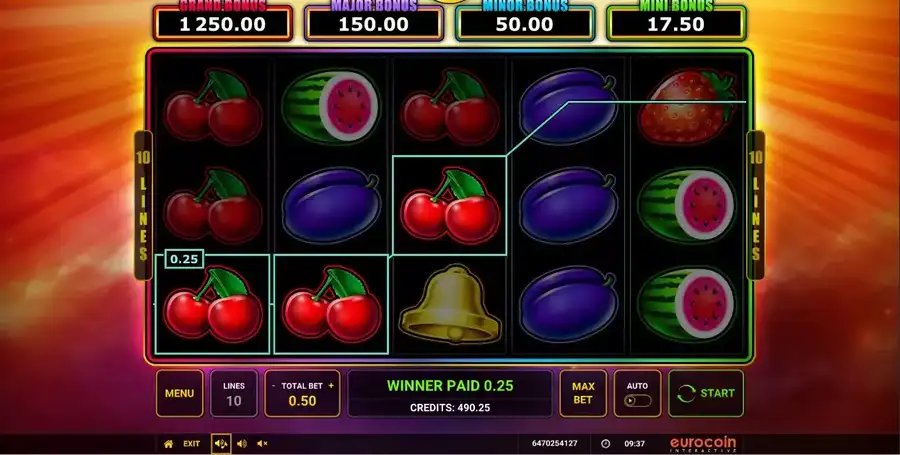Viewport: 900px width, 455px height.
Task: Increase total bet with plus sign
Action: click(x=331, y=386)
